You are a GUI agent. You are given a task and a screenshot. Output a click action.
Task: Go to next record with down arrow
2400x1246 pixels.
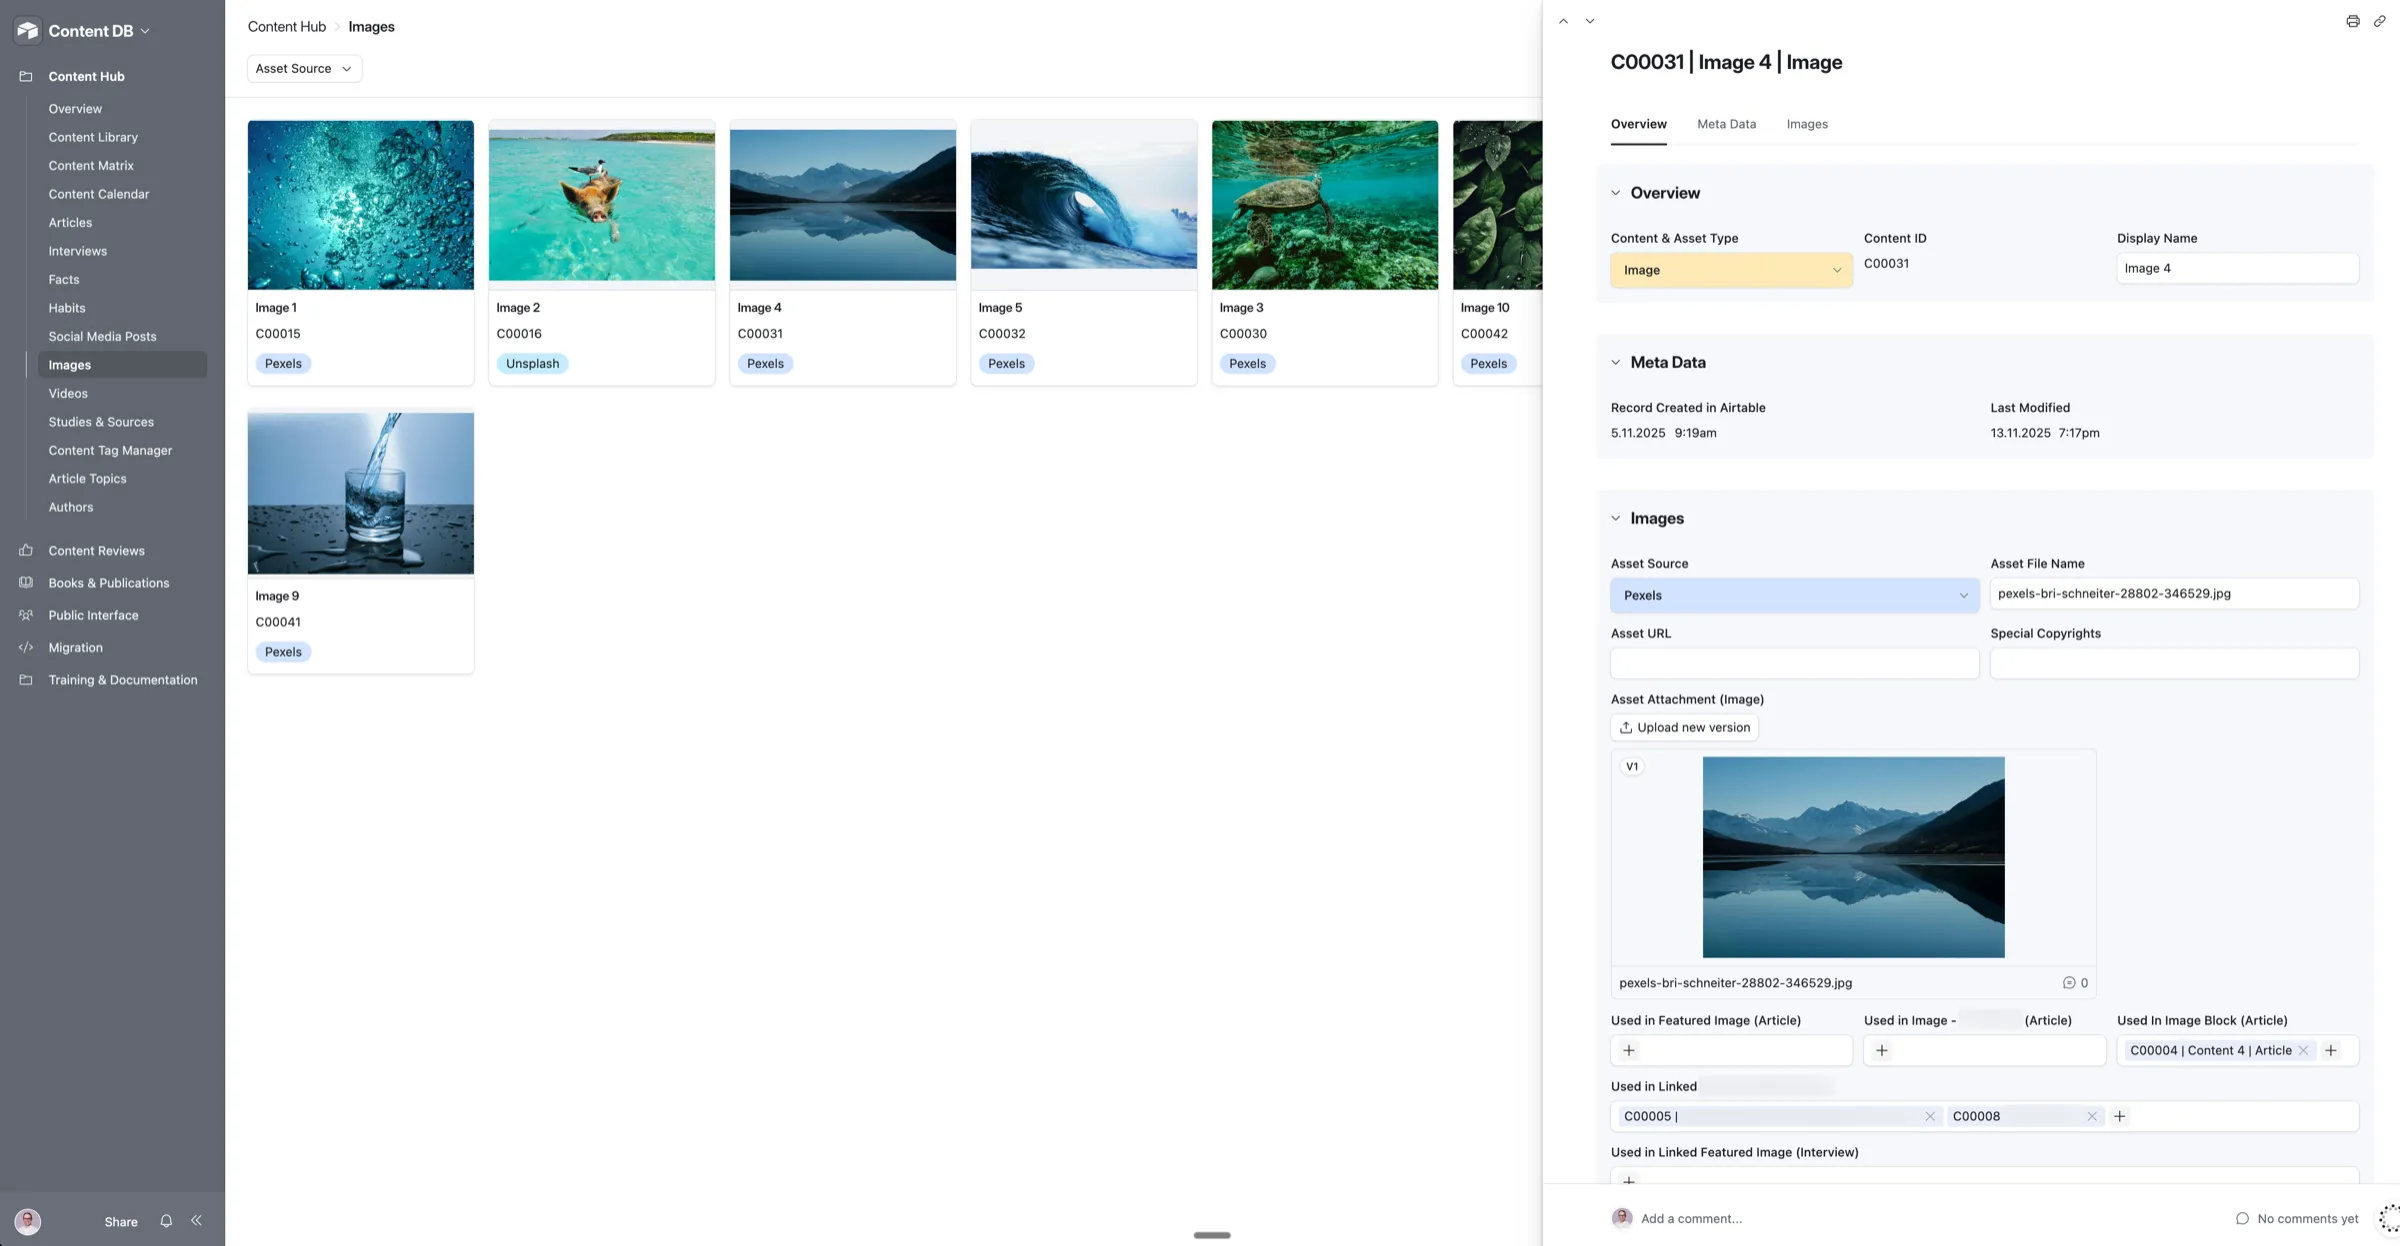[x=1590, y=21]
